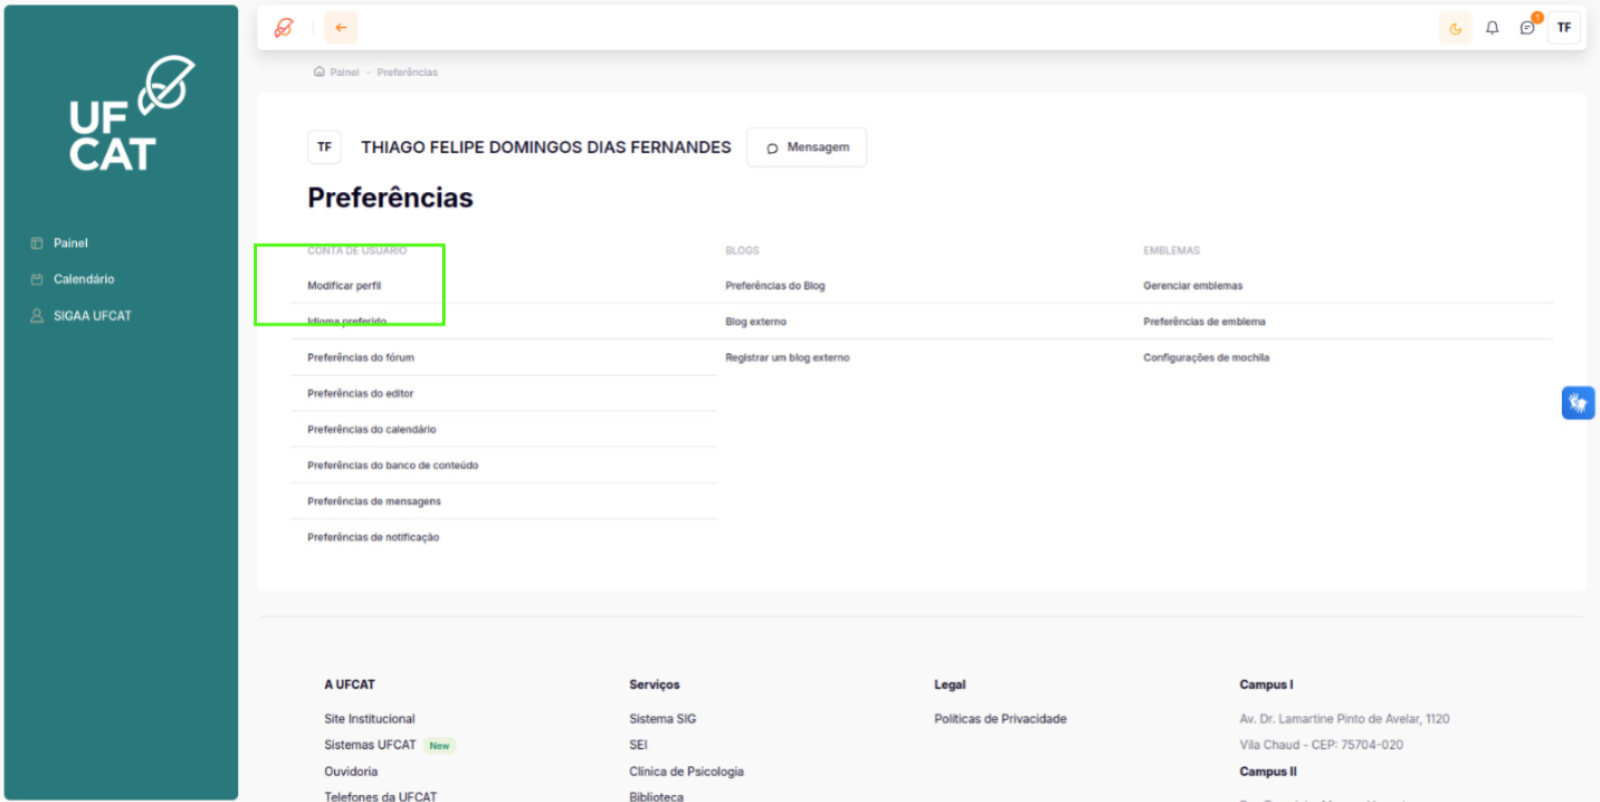Screen dimensions: 1600x802
Task: Open Preferências de mensagens
Action: [374, 501]
